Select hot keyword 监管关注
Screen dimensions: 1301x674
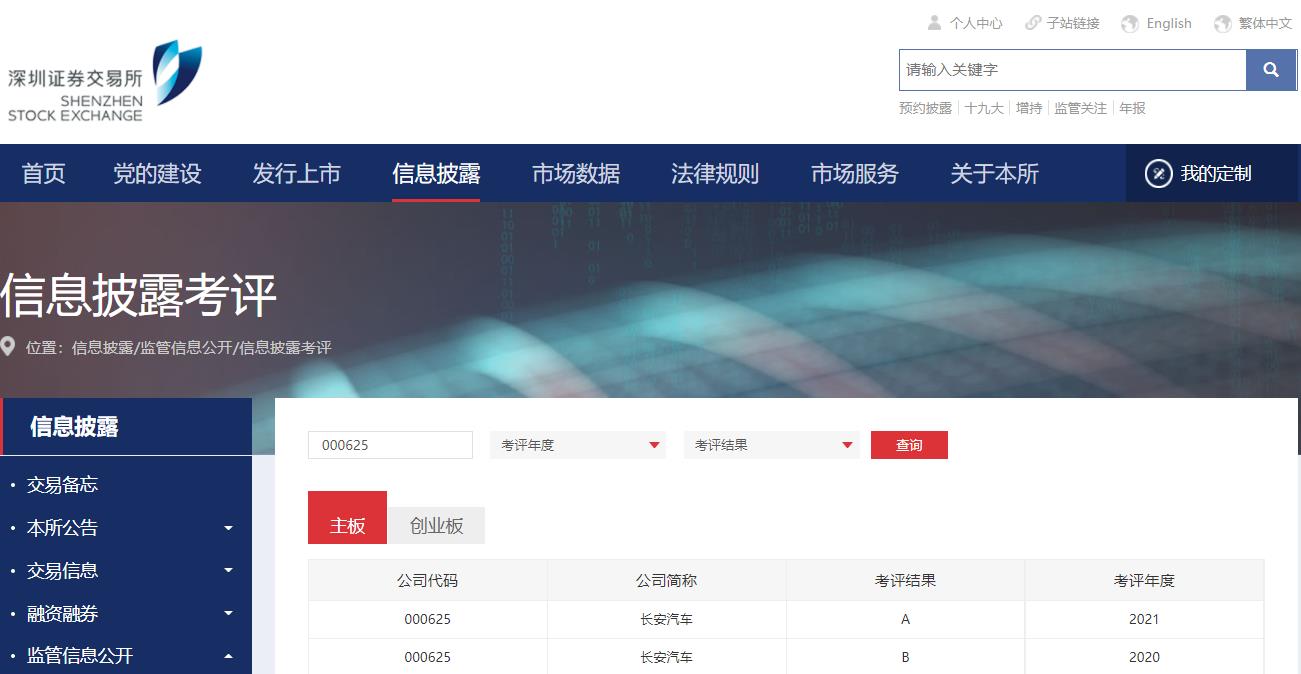(x=1081, y=108)
